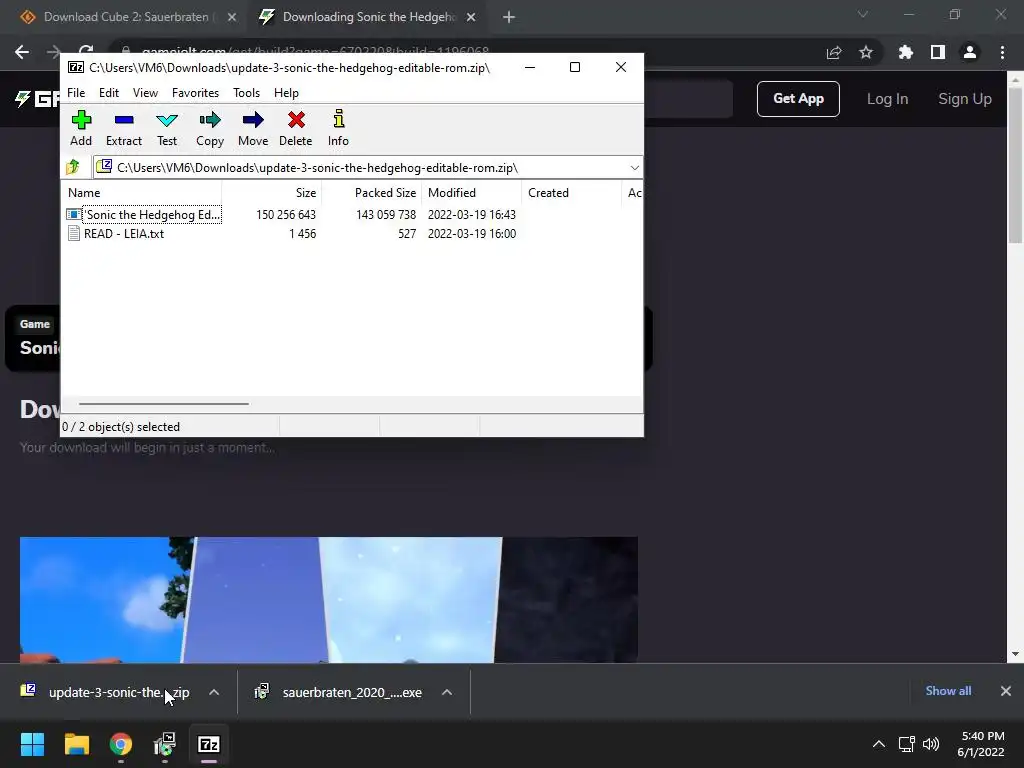The width and height of the screenshot is (1024, 768).
Task: Click the Log In link
Action: click(x=888, y=99)
